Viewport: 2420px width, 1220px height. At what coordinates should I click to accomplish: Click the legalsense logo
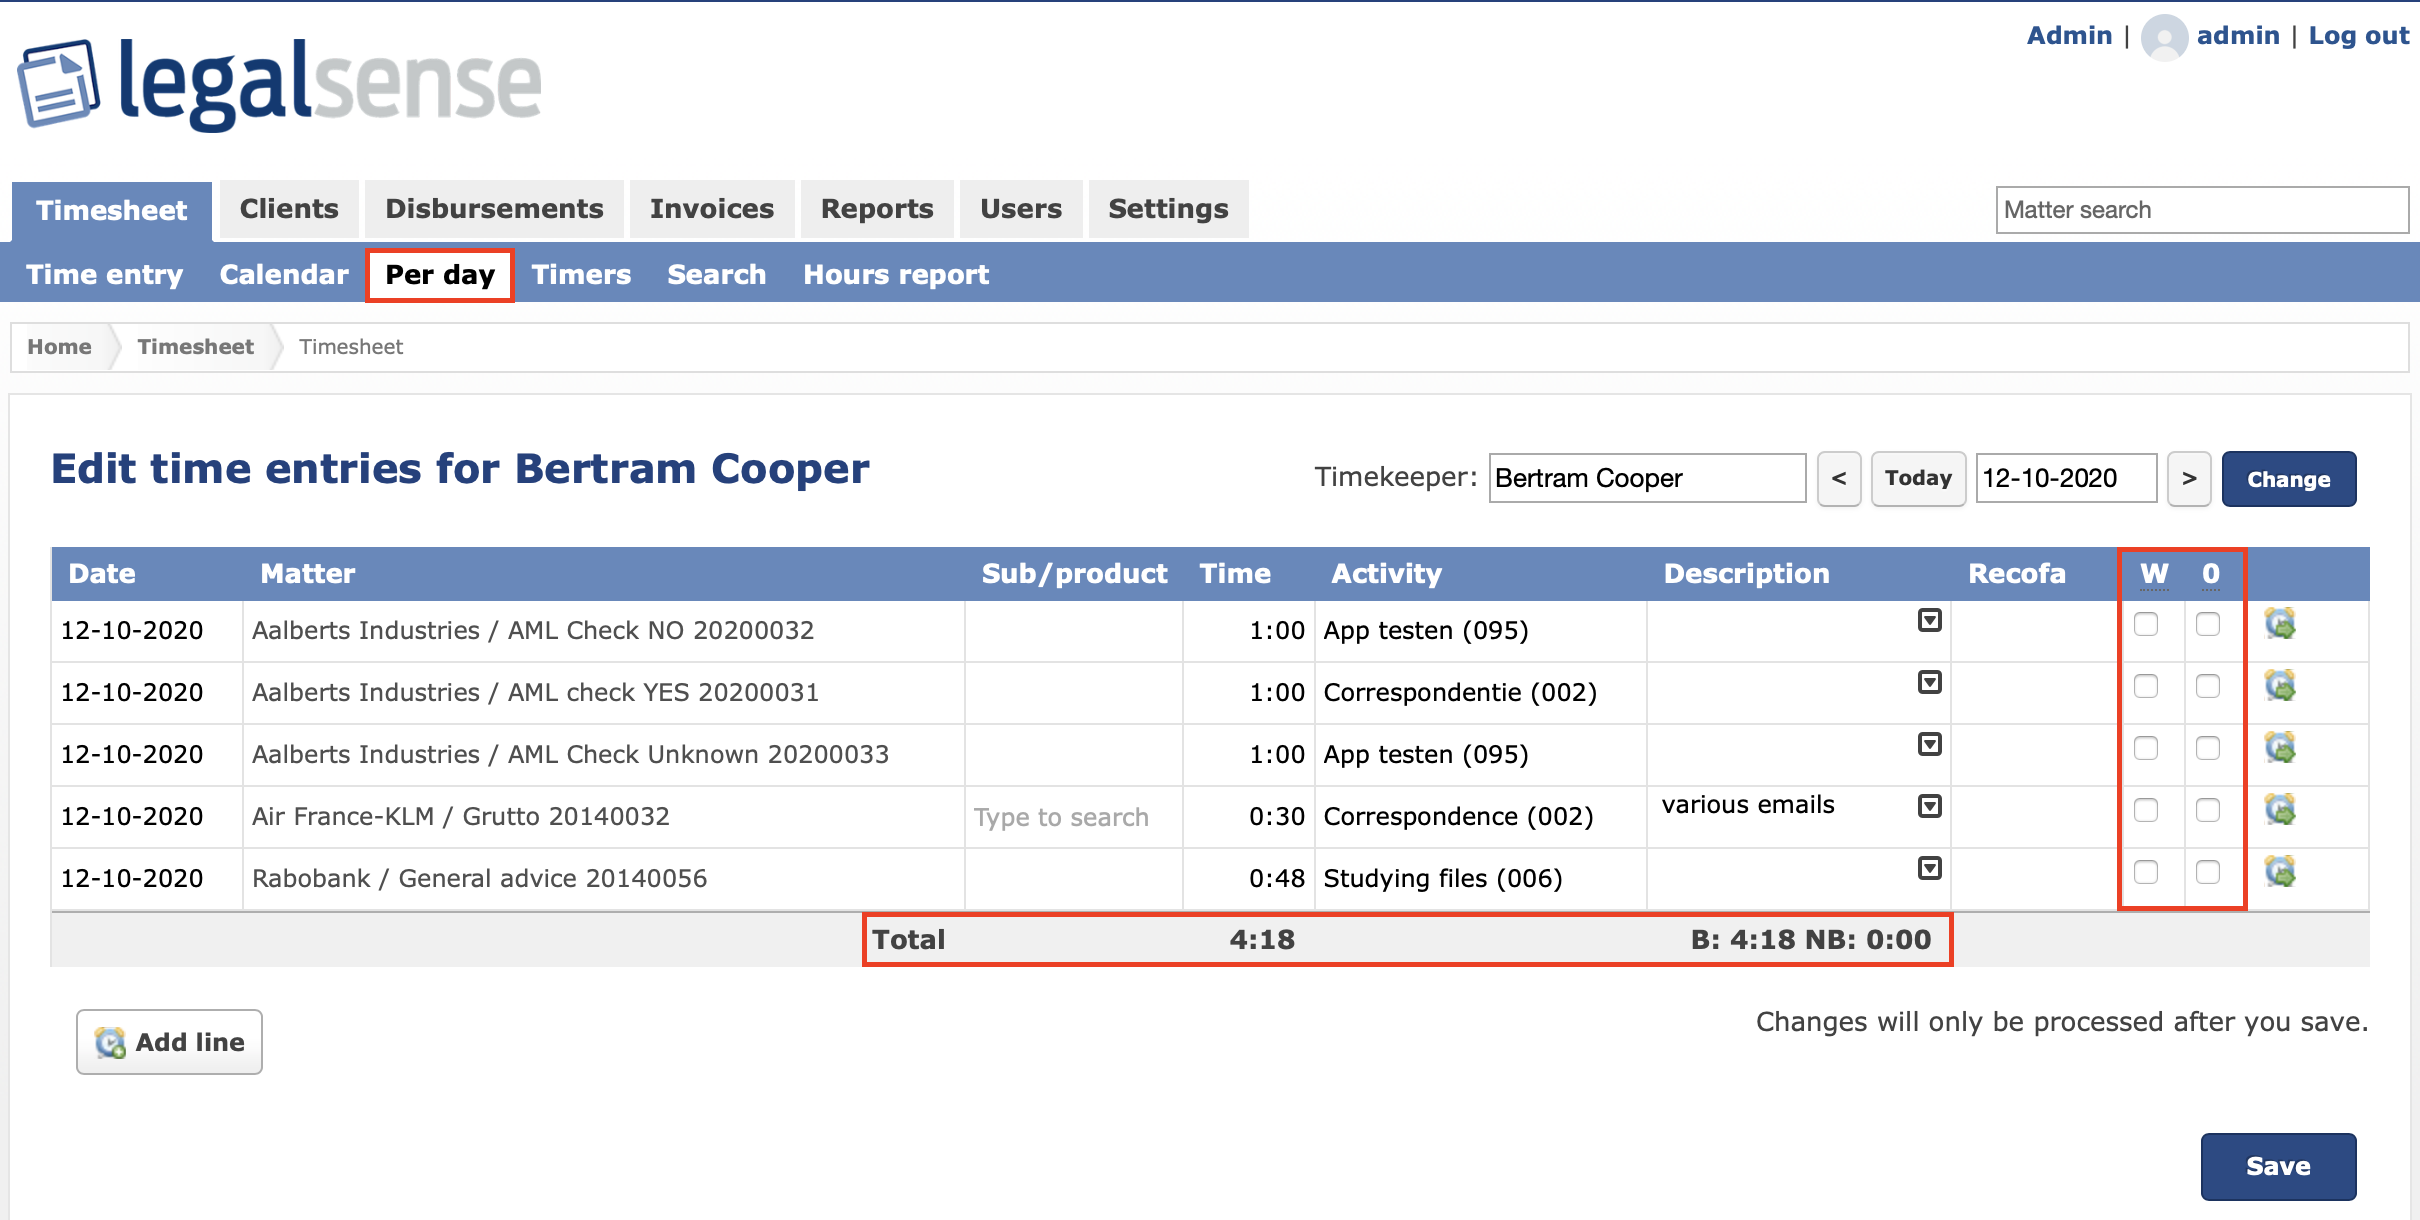[x=280, y=84]
